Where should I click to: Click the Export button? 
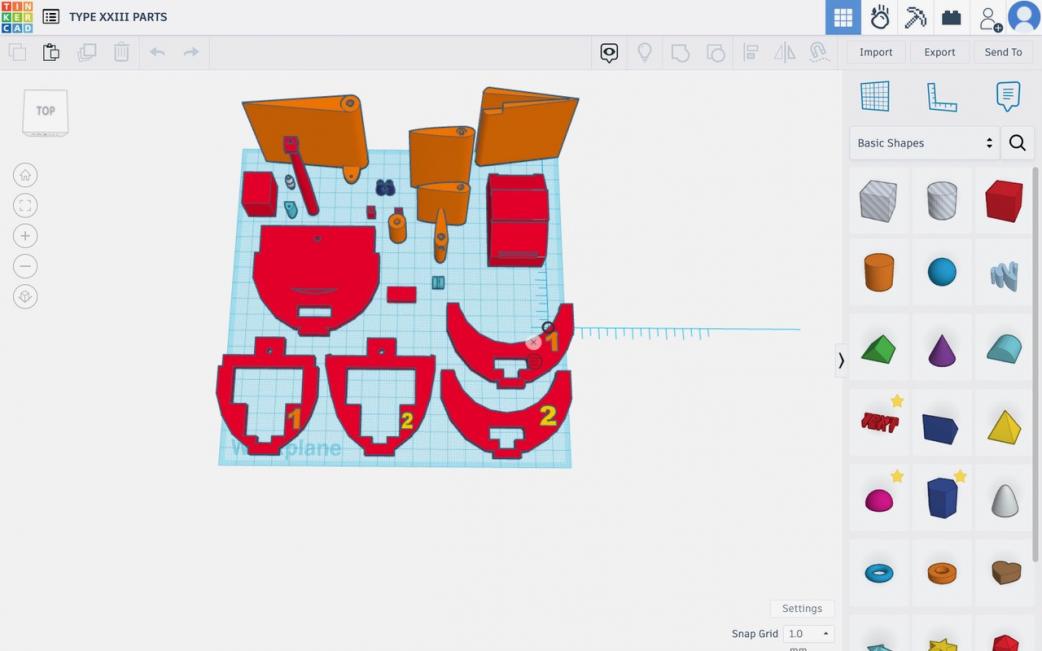tap(939, 52)
